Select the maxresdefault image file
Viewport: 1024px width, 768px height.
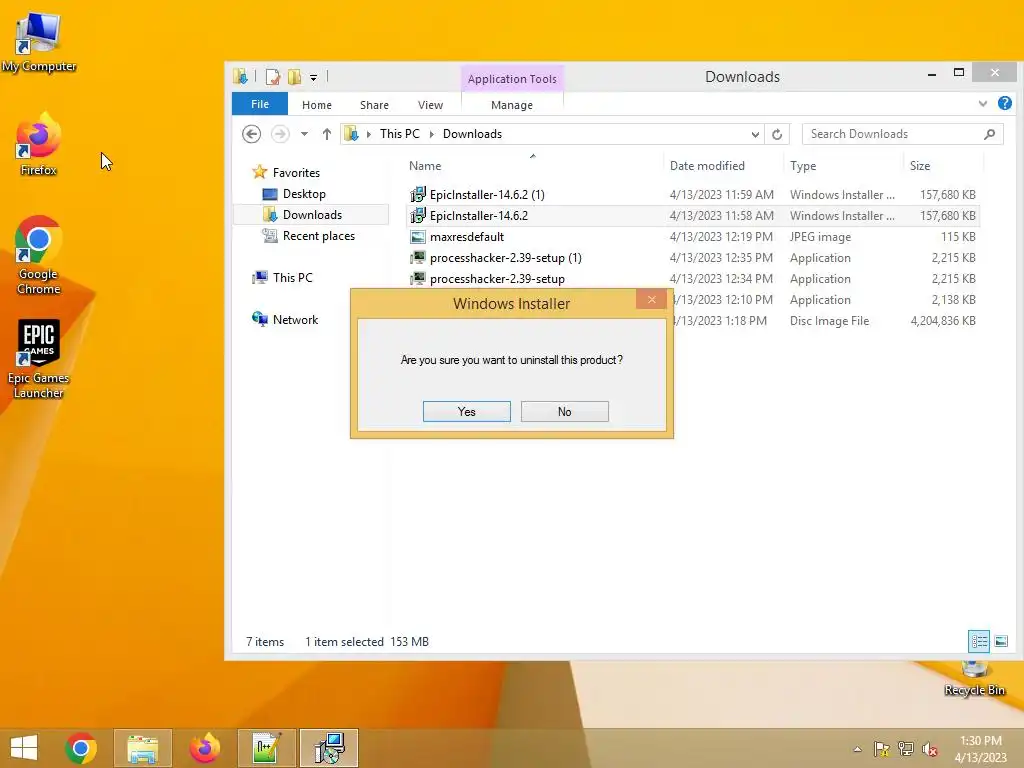click(x=466, y=236)
